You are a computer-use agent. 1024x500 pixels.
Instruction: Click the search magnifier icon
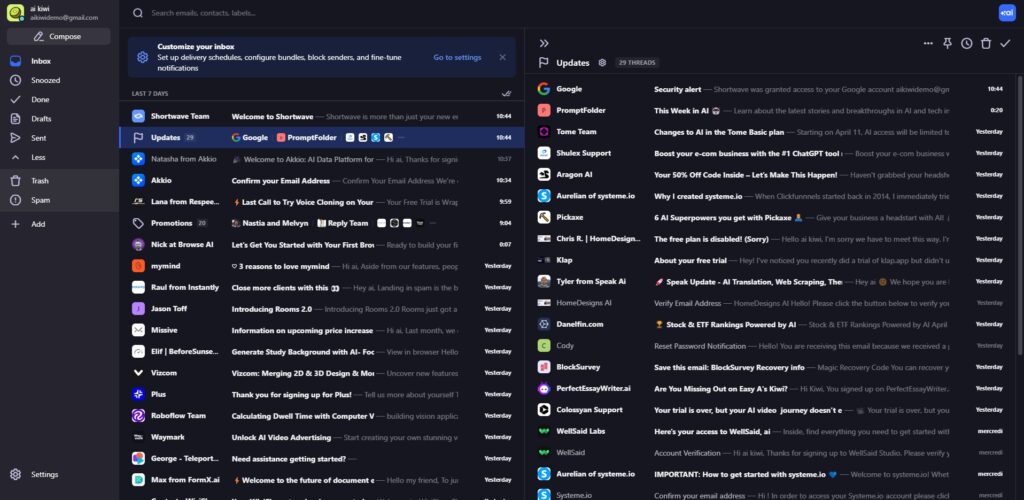[x=138, y=13]
